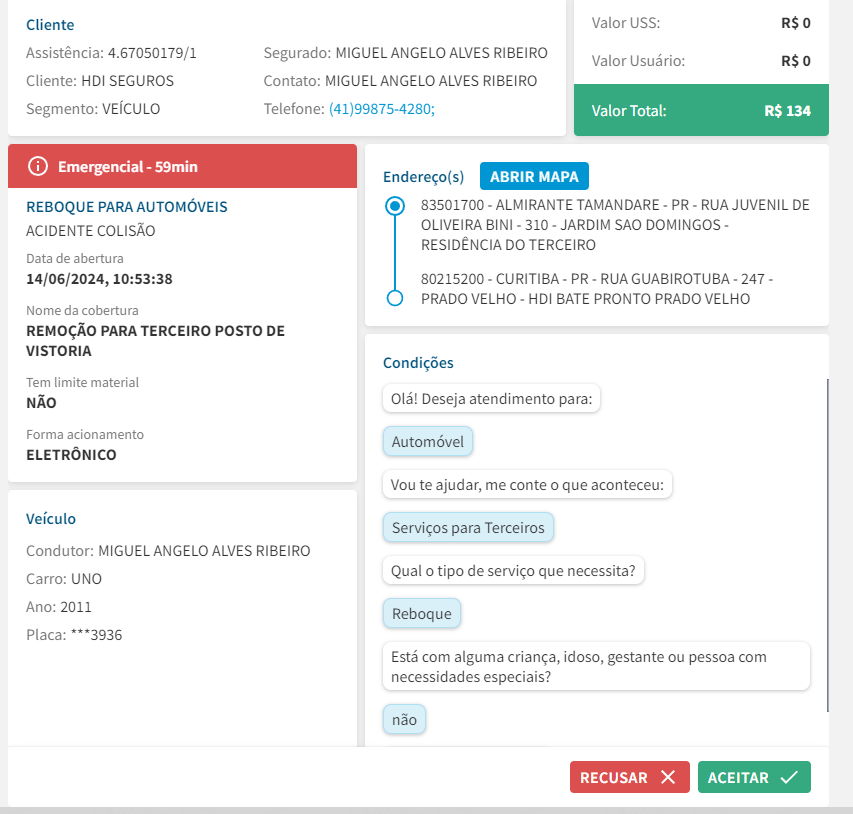Click Carro UNO text
The image size is (853, 814).
64,578
